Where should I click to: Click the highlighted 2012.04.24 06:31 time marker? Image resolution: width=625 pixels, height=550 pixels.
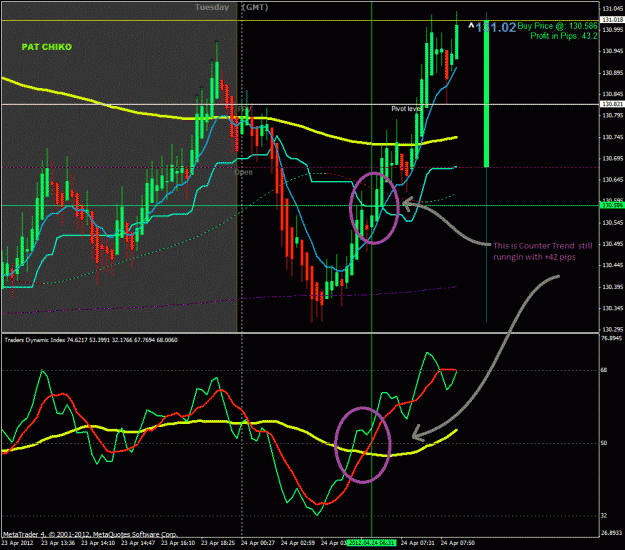371,543
